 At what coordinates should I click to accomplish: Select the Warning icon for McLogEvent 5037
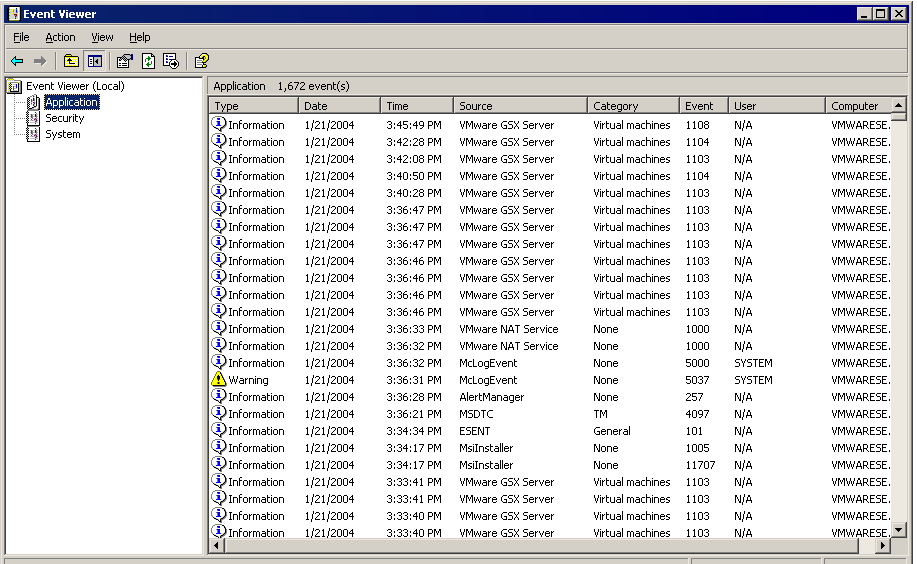[x=219, y=380]
